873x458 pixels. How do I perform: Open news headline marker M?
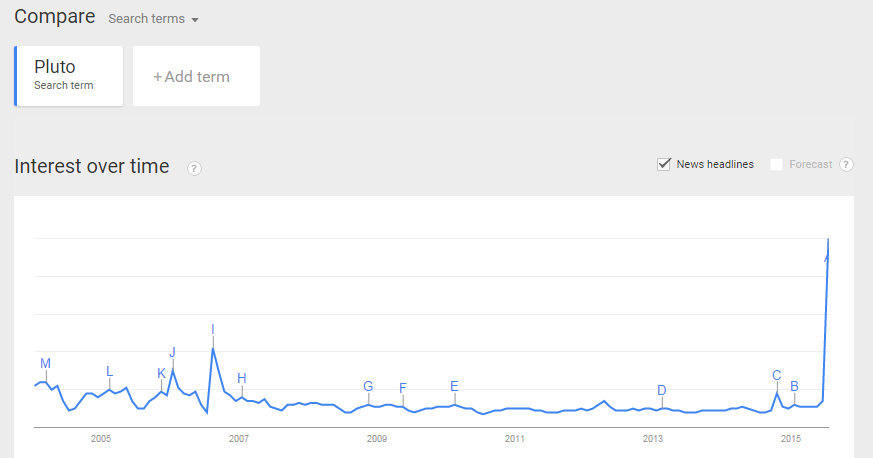(x=46, y=363)
